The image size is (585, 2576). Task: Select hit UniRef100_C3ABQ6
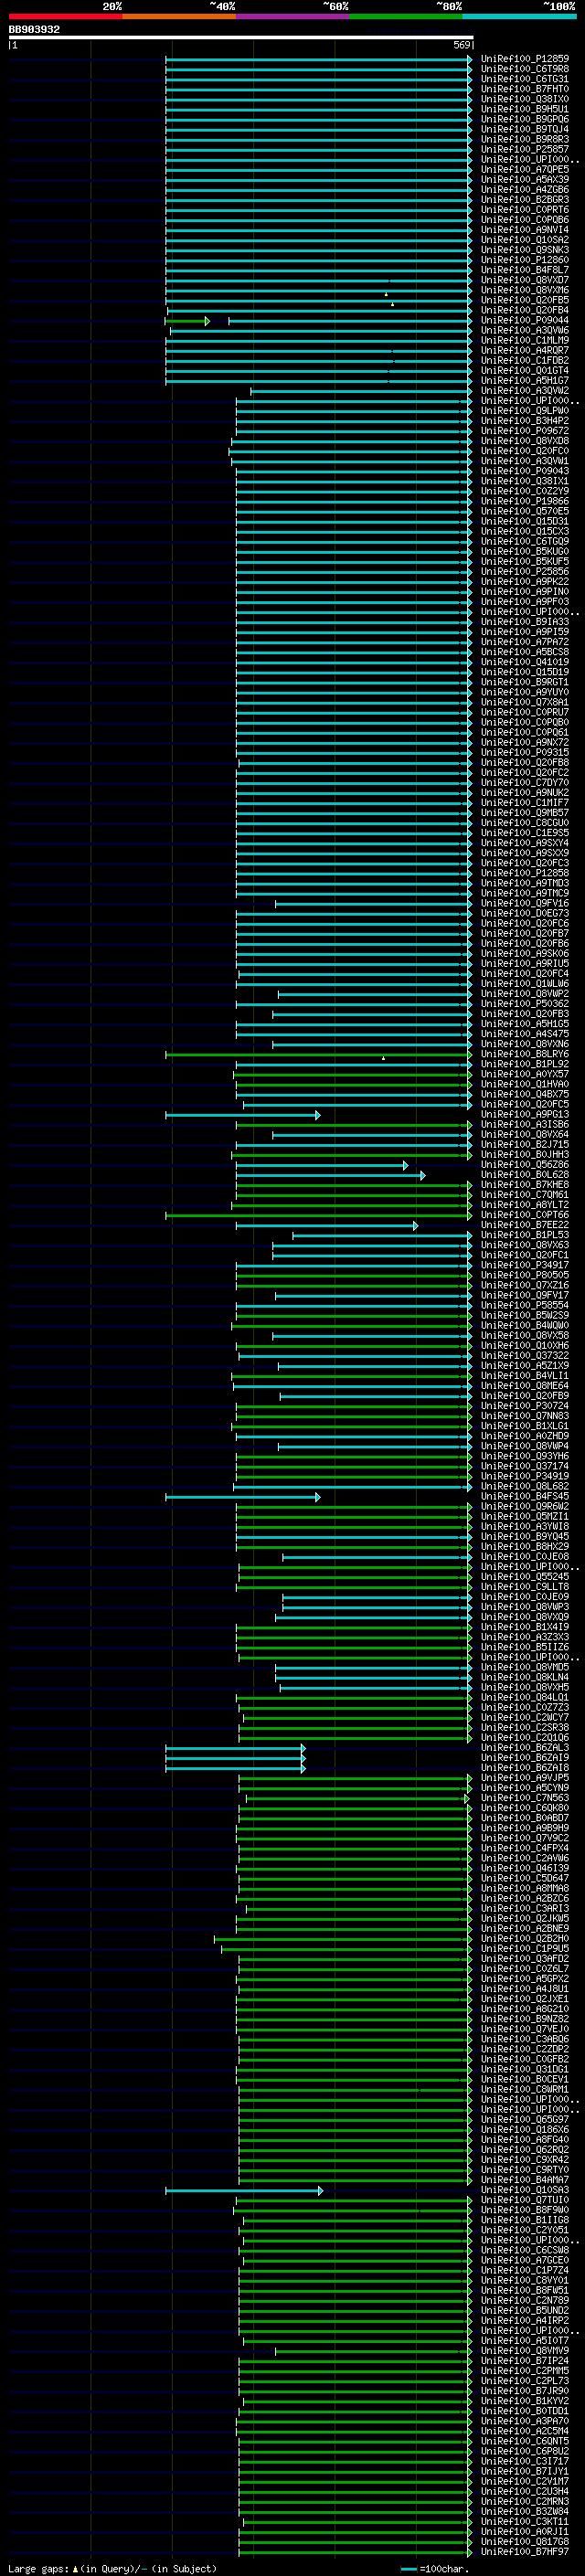click(x=524, y=2038)
